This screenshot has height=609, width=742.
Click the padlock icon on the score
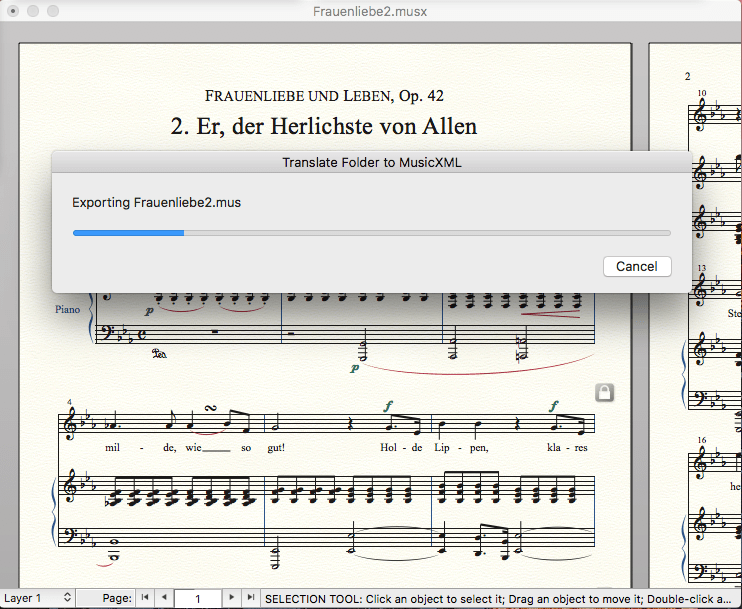click(x=604, y=392)
